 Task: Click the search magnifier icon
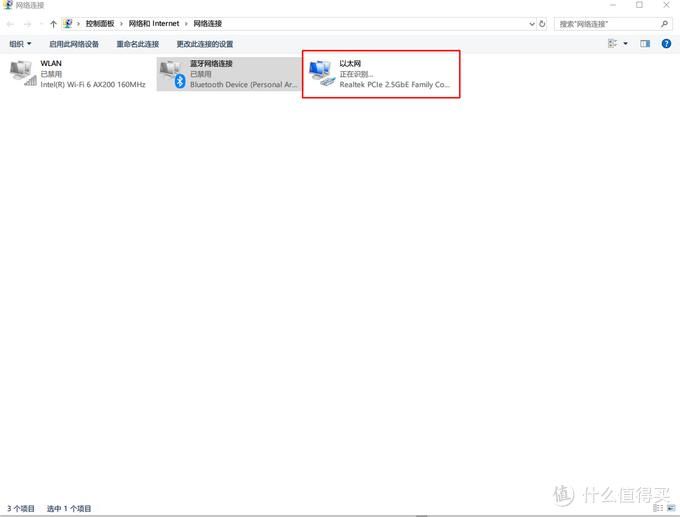coord(664,24)
